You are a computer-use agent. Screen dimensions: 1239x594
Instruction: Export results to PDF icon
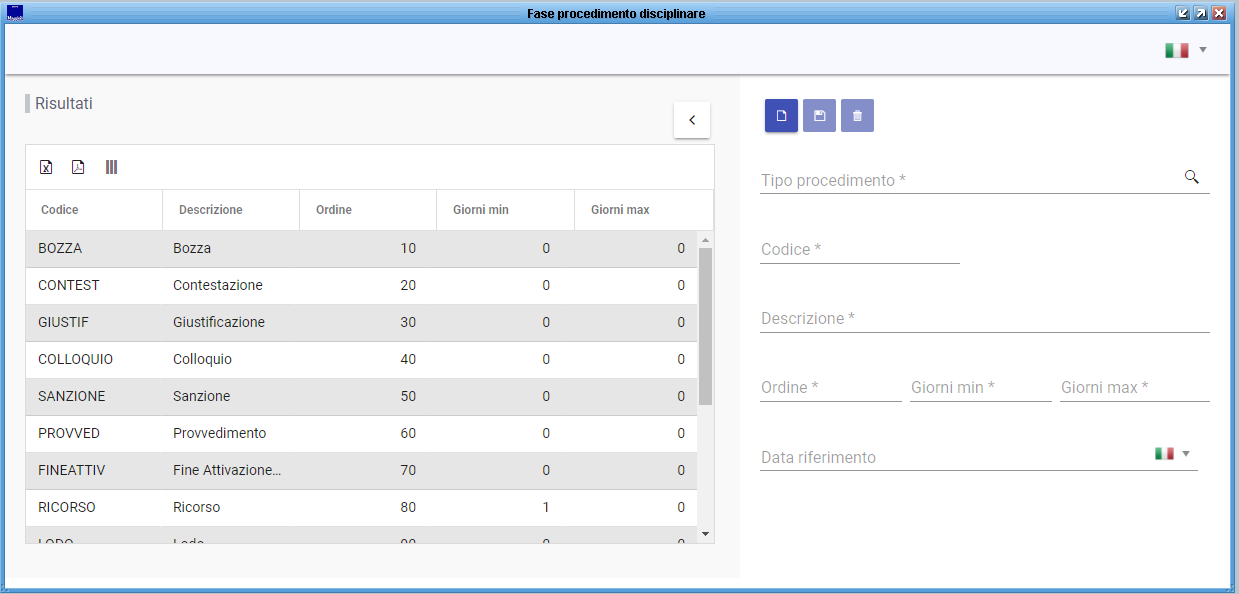pyautogui.click(x=78, y=167)
